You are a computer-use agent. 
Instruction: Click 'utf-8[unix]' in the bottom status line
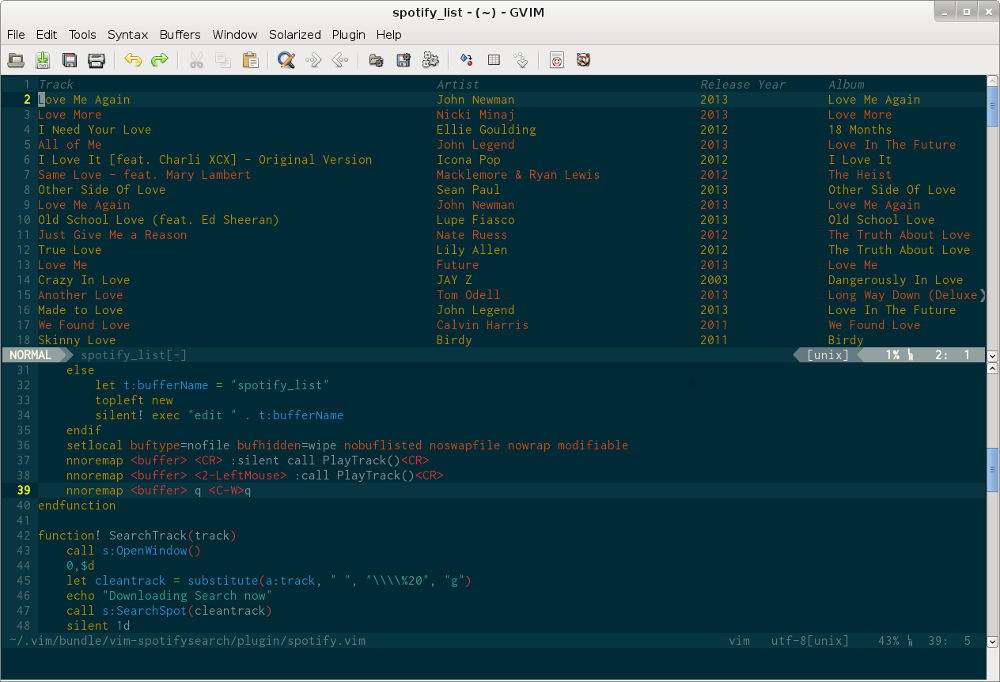point(810,641)
